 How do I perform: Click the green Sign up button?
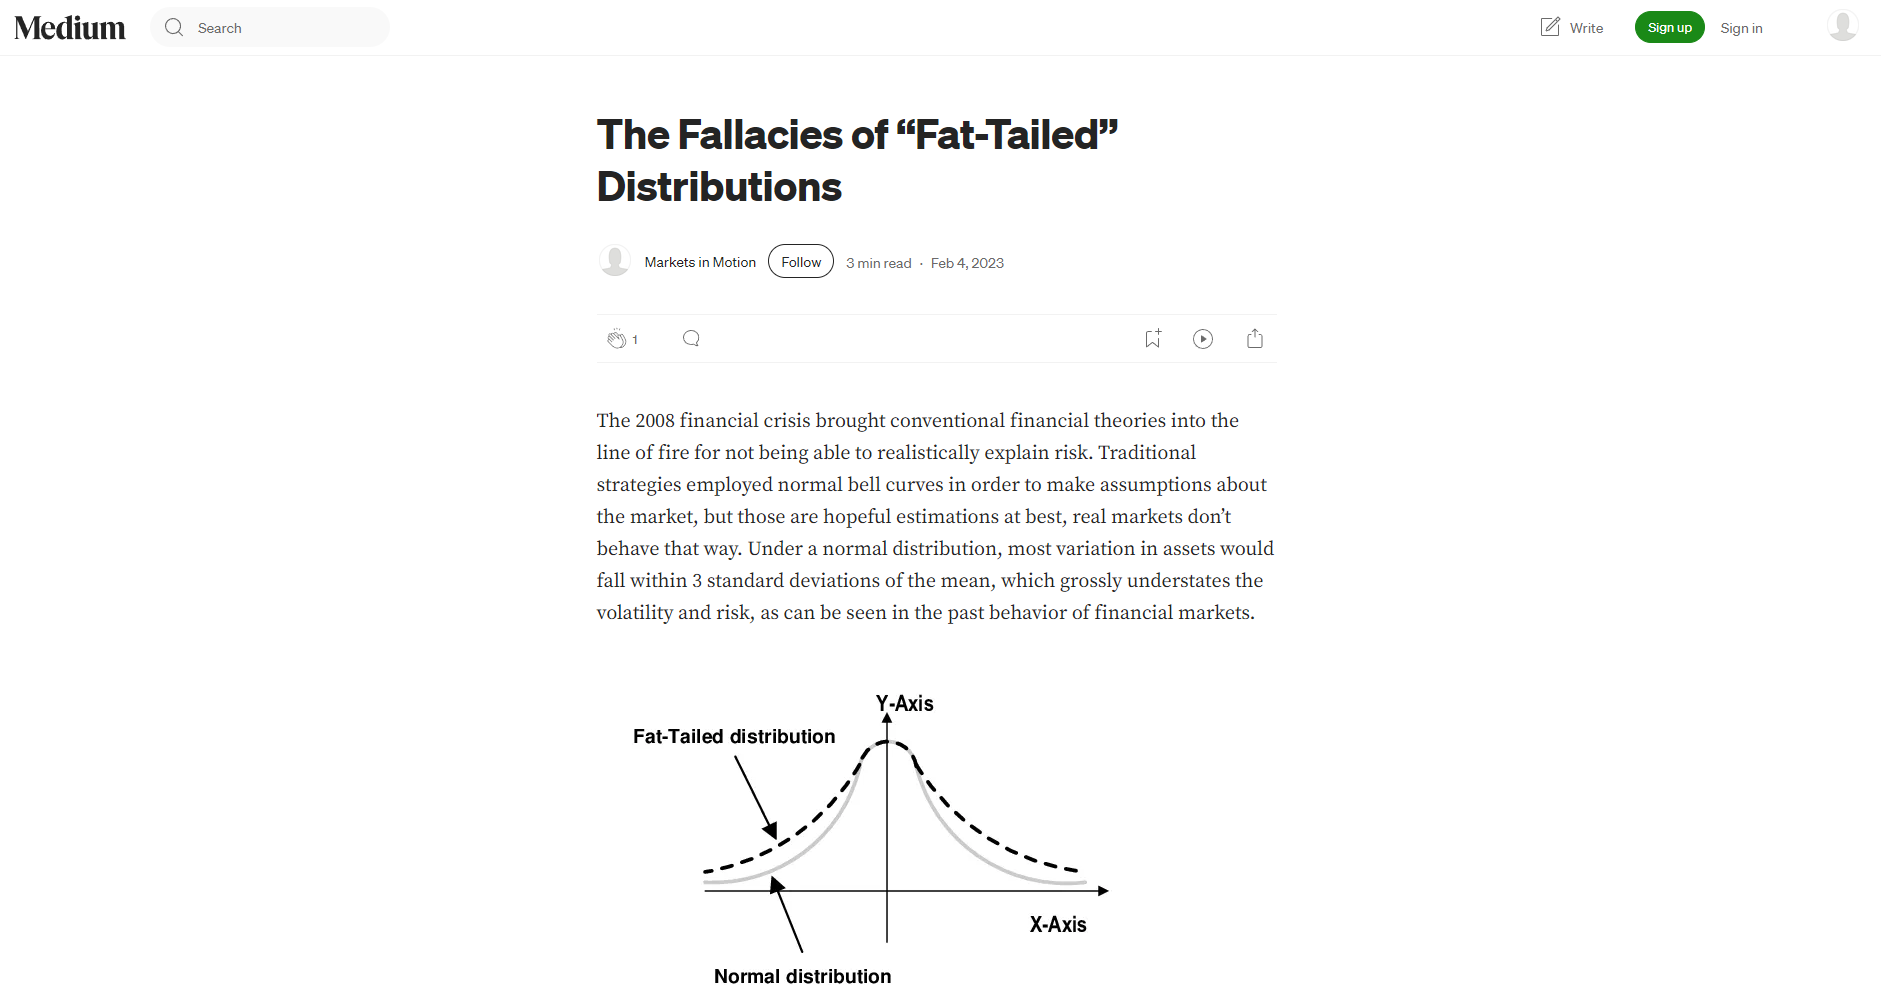(1669, 27)
